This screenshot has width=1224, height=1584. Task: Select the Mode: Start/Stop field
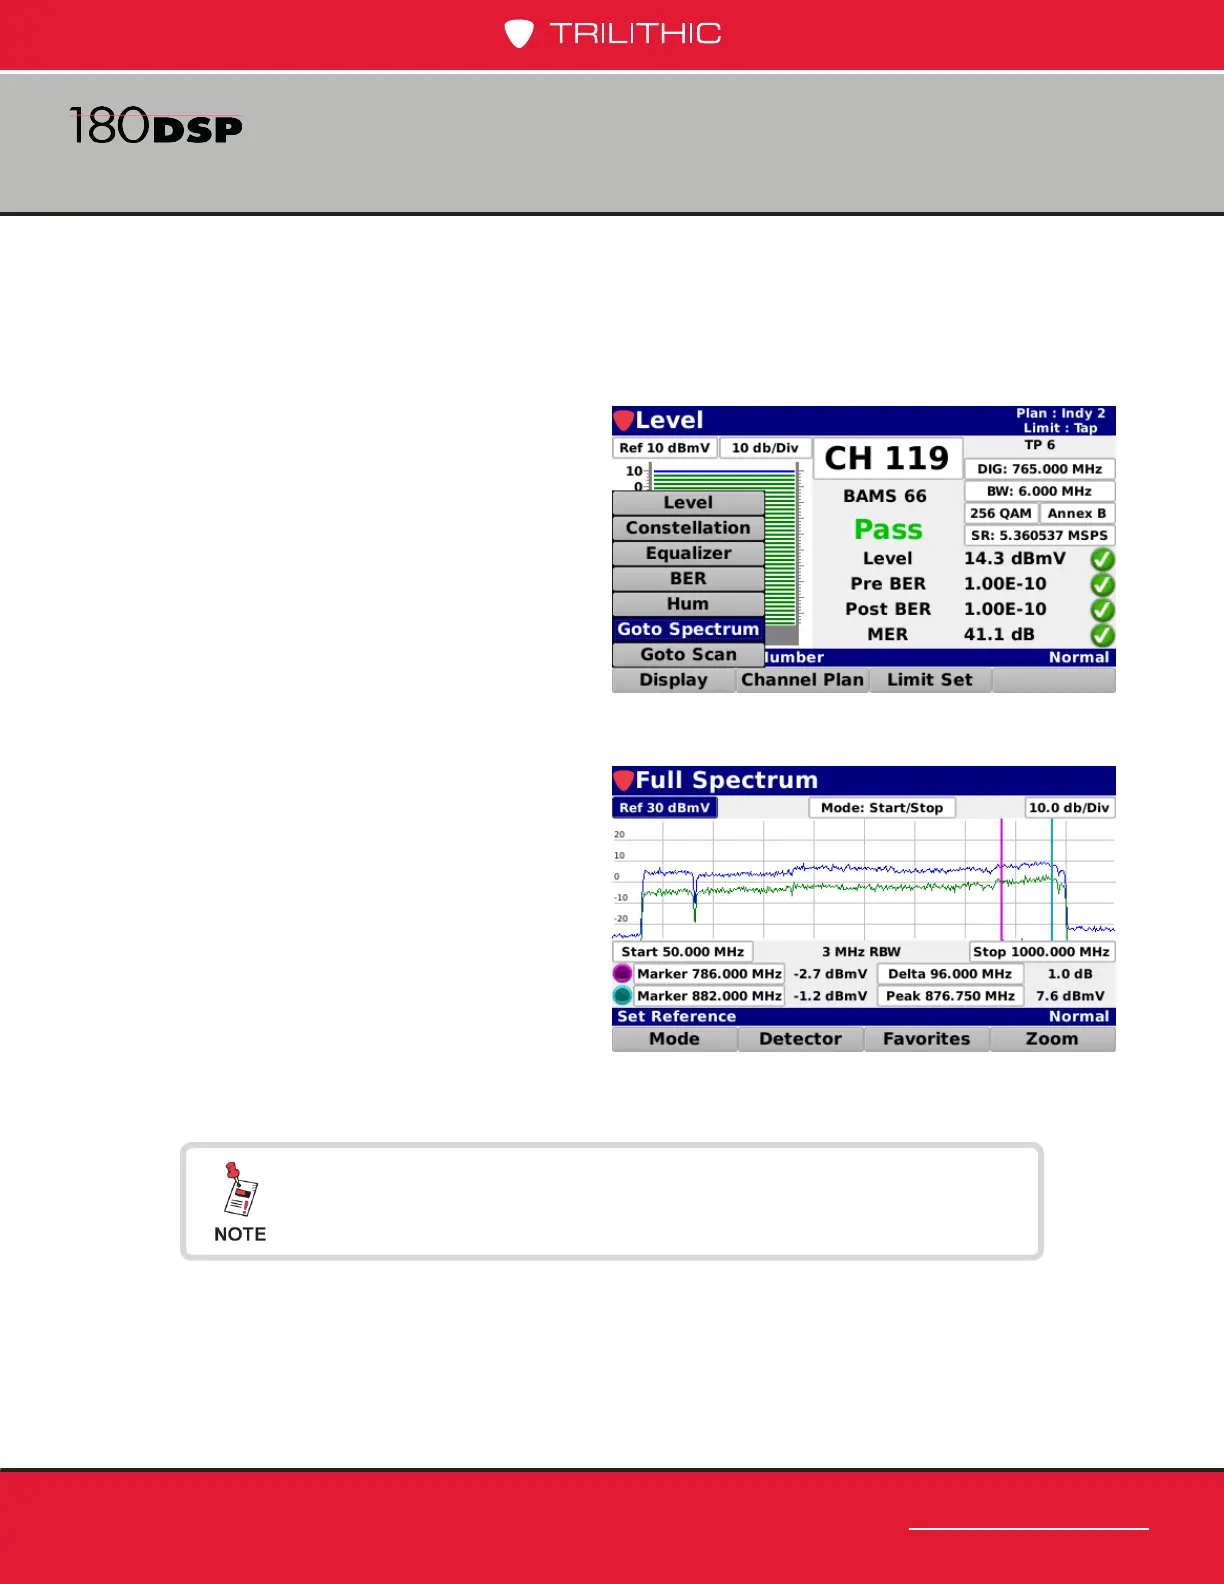coord(882,808)
